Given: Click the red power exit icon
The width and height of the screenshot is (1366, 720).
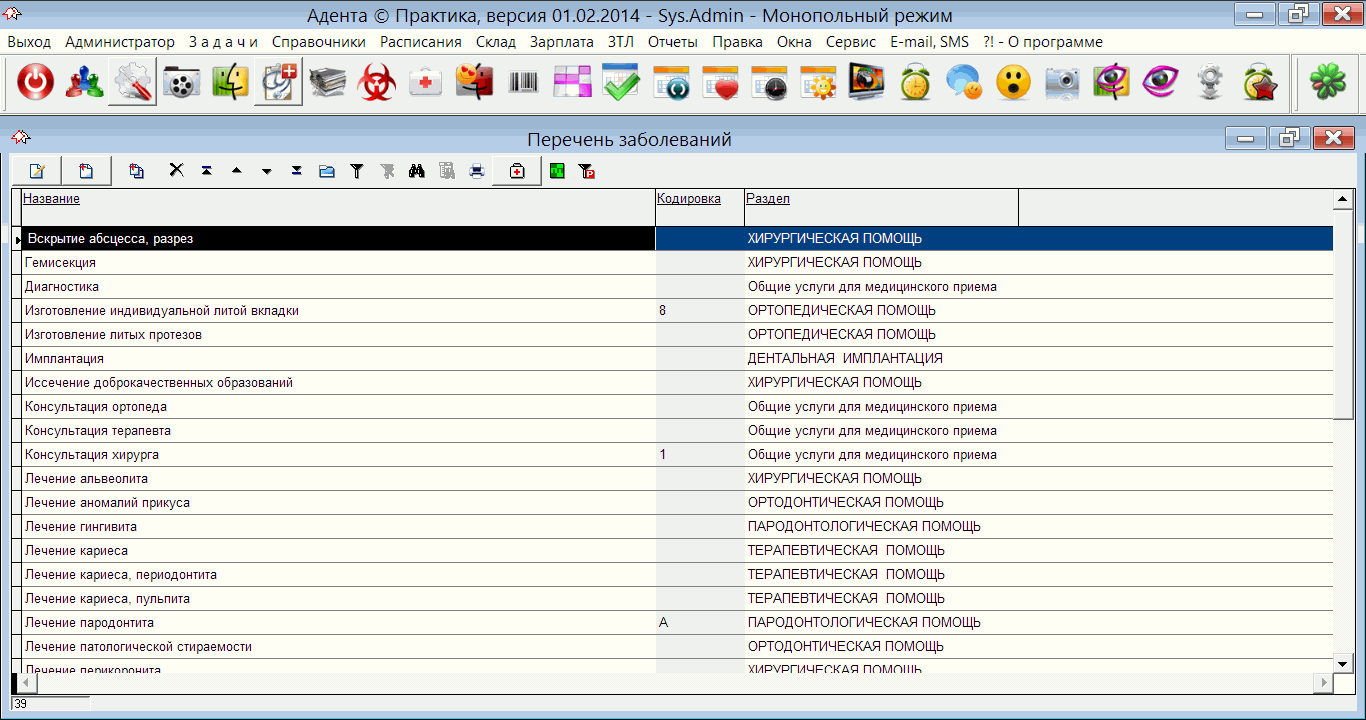Looking at the screenshot, I should point(36,83).
